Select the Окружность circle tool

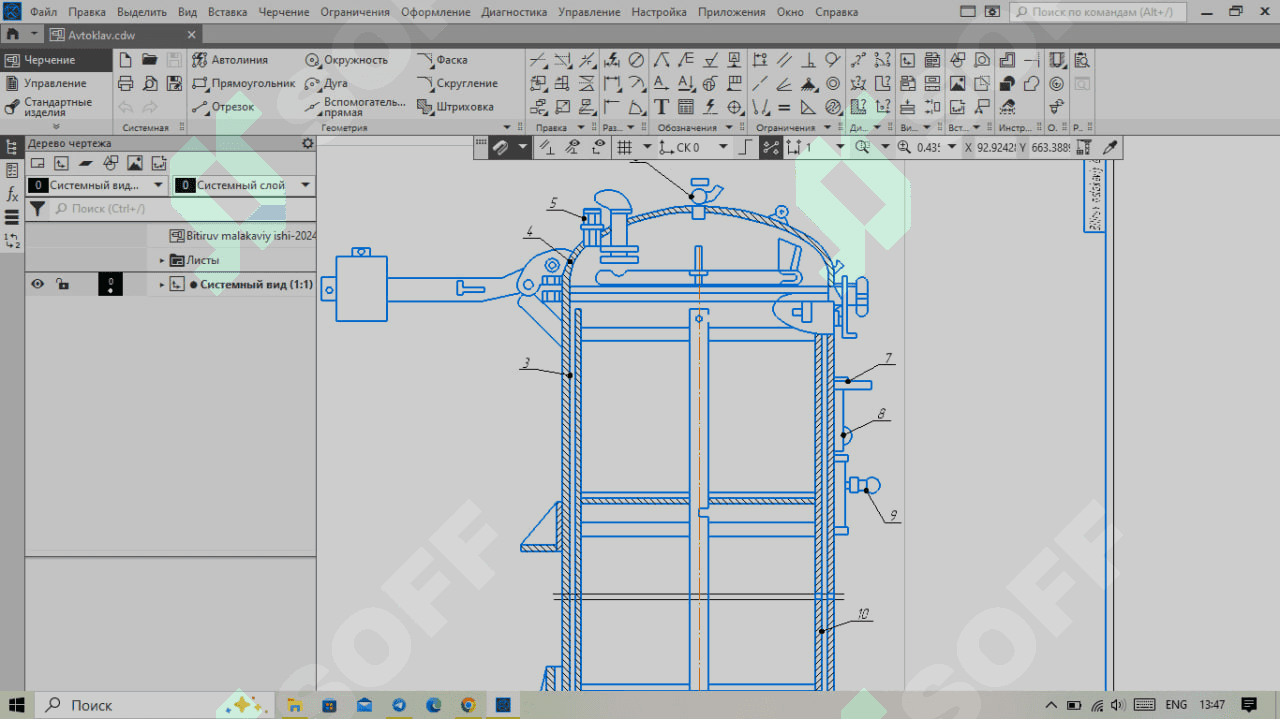tap(346, 60)
